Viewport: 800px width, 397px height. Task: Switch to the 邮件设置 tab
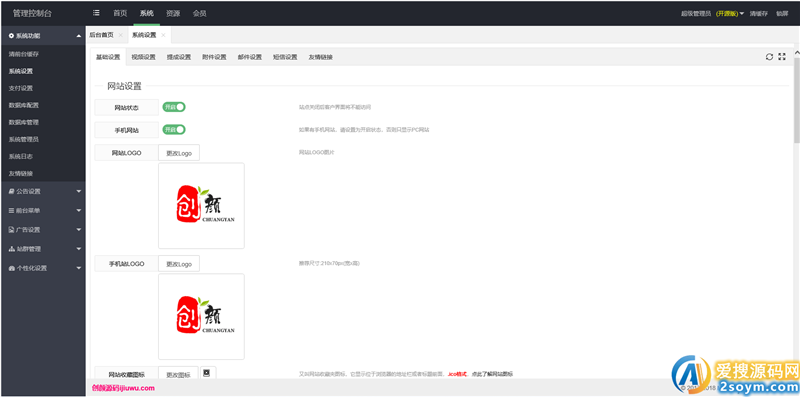point(249,57)
